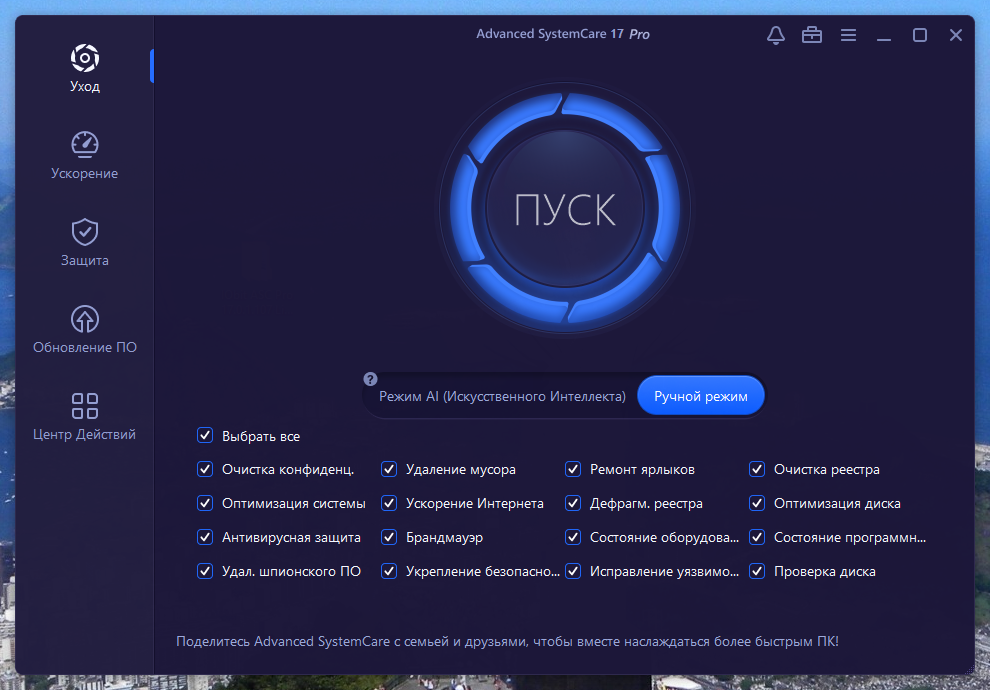Toggle the Очистка реестра checkbox
The width and height of the screenshot is (990, 690).
[757, 469]
